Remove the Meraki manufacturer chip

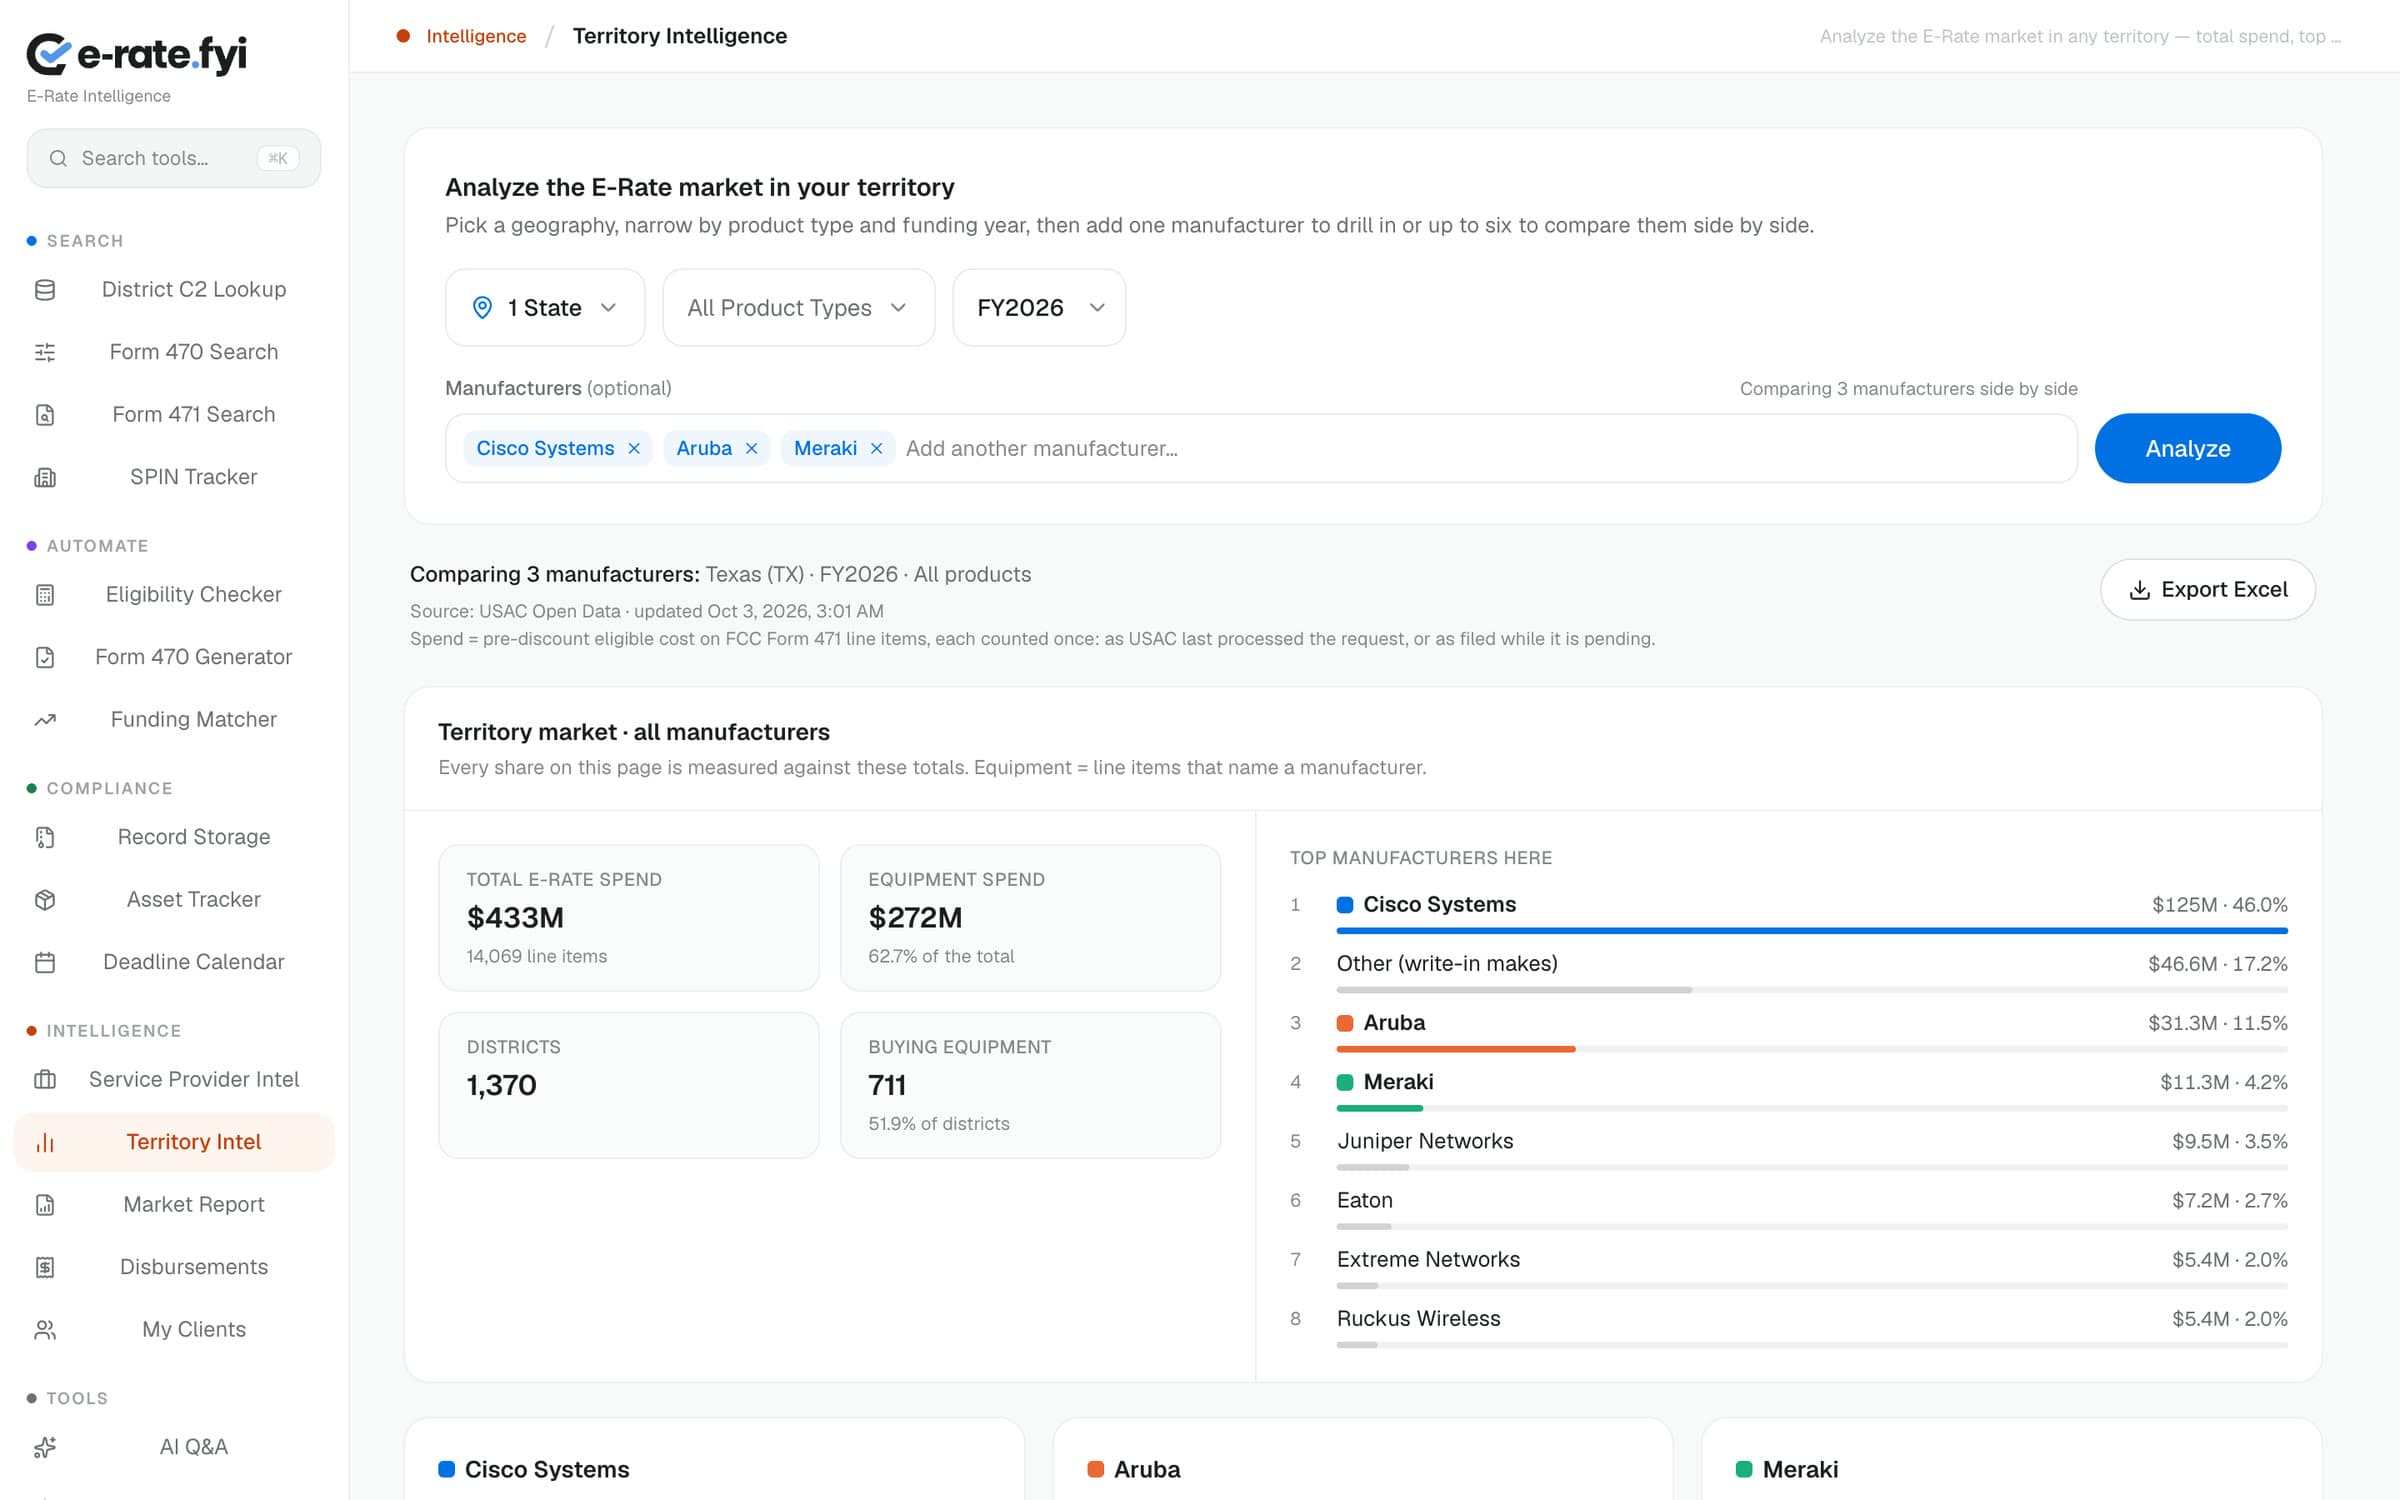coord(877,449)
